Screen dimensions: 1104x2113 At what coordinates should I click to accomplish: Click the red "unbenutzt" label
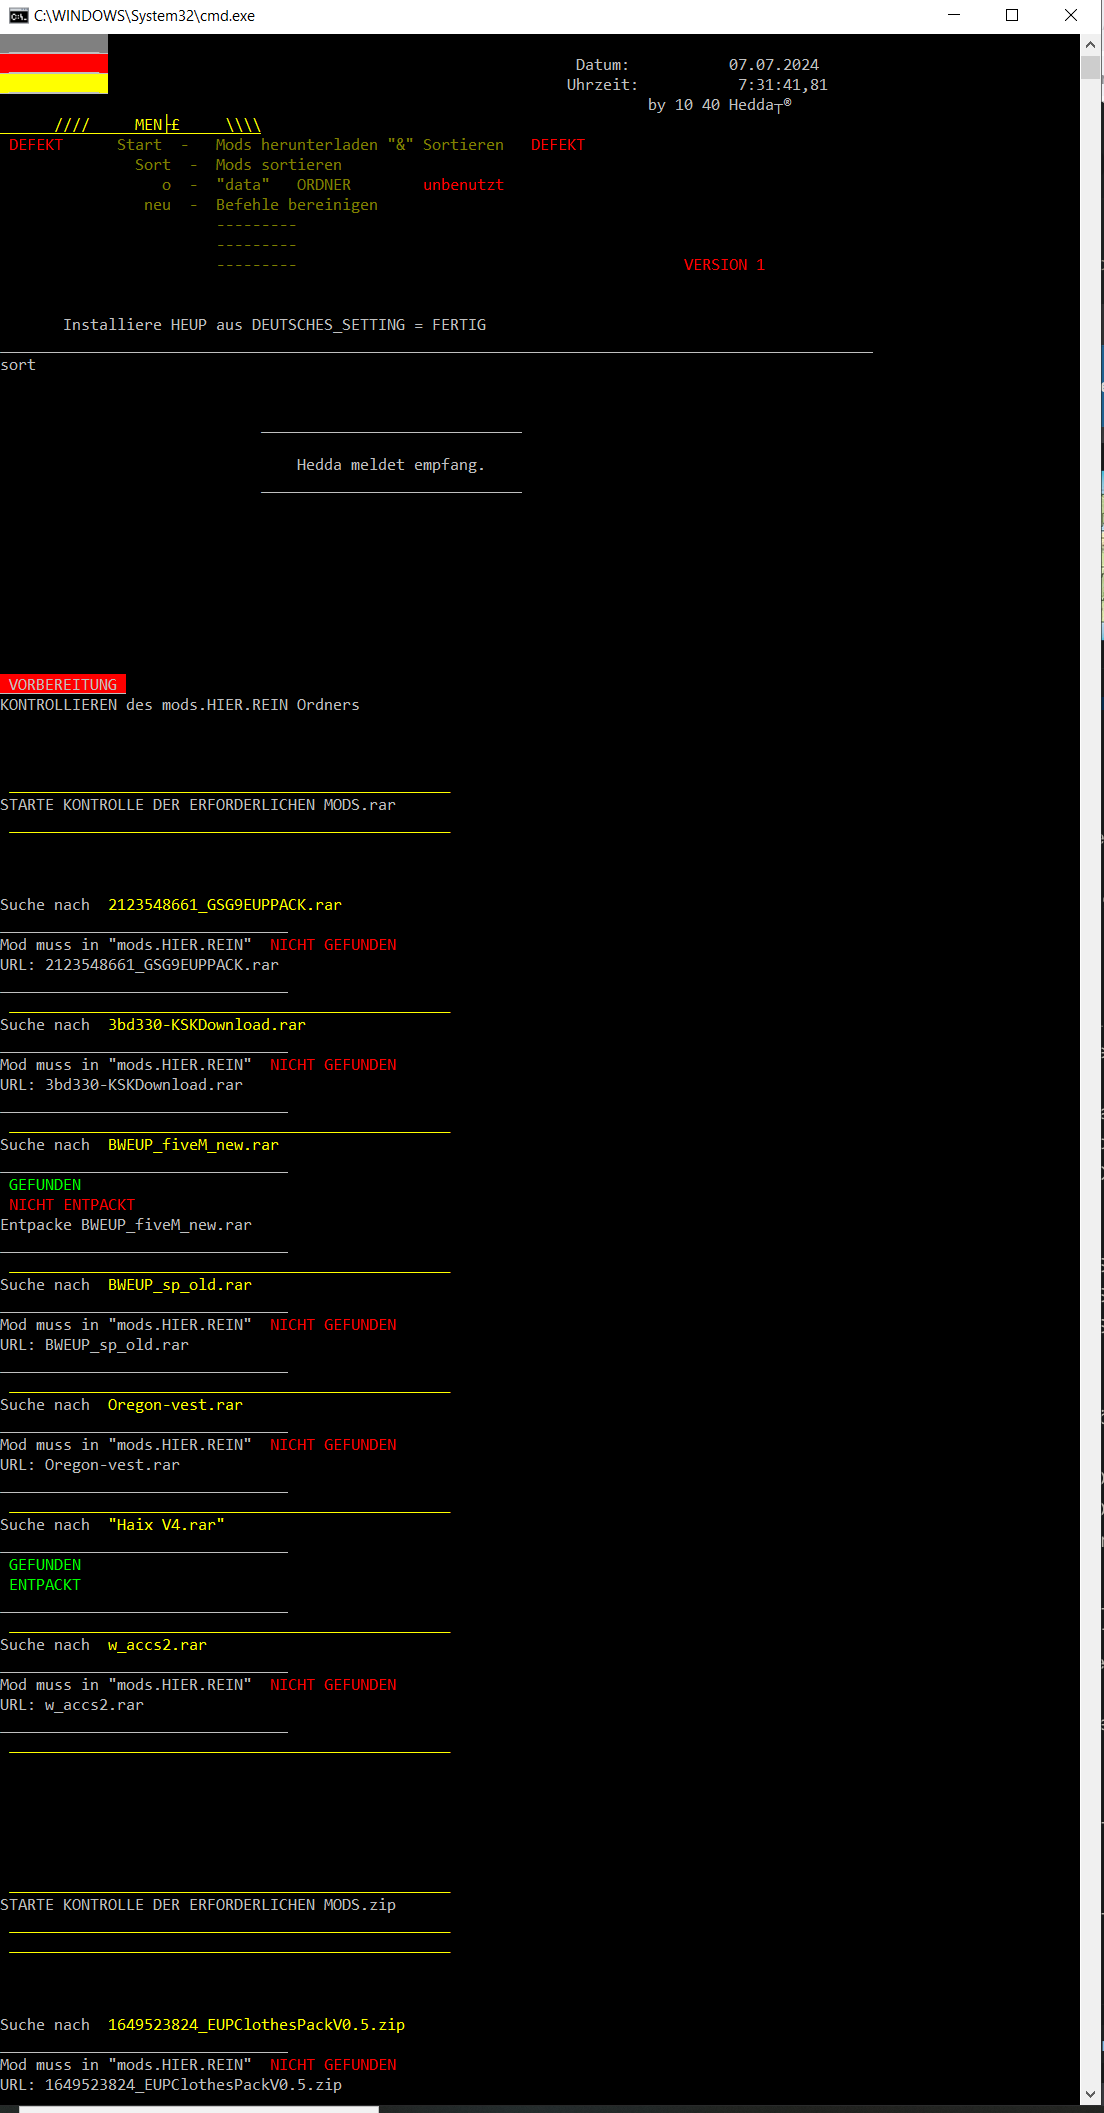[x=463, y=185]
